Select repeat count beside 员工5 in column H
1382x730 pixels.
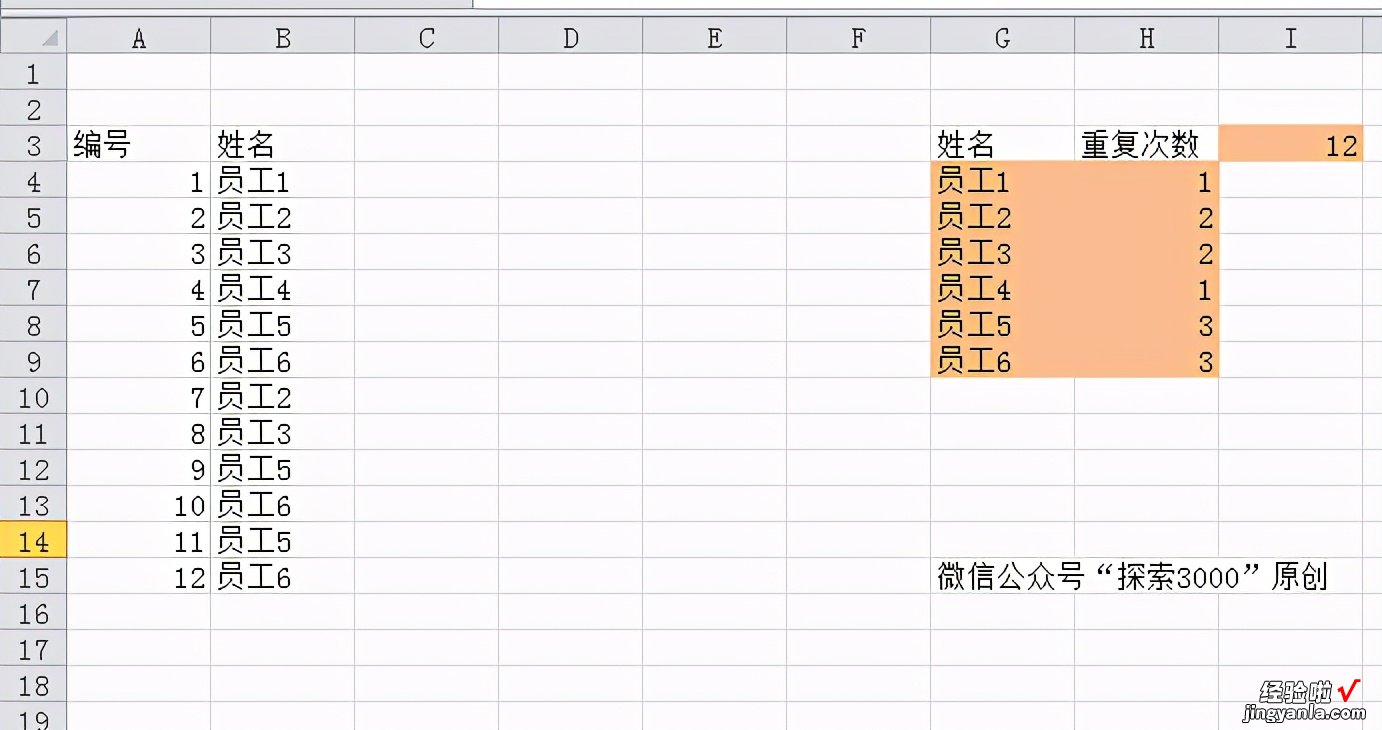(1147, 325)
